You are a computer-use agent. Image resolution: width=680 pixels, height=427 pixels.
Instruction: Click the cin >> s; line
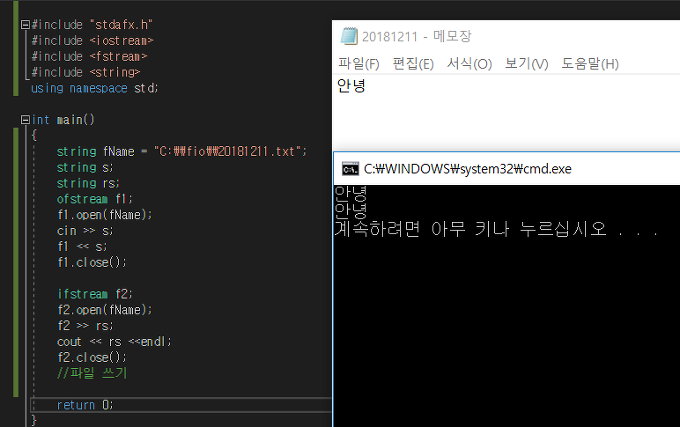tap(85, 231)
